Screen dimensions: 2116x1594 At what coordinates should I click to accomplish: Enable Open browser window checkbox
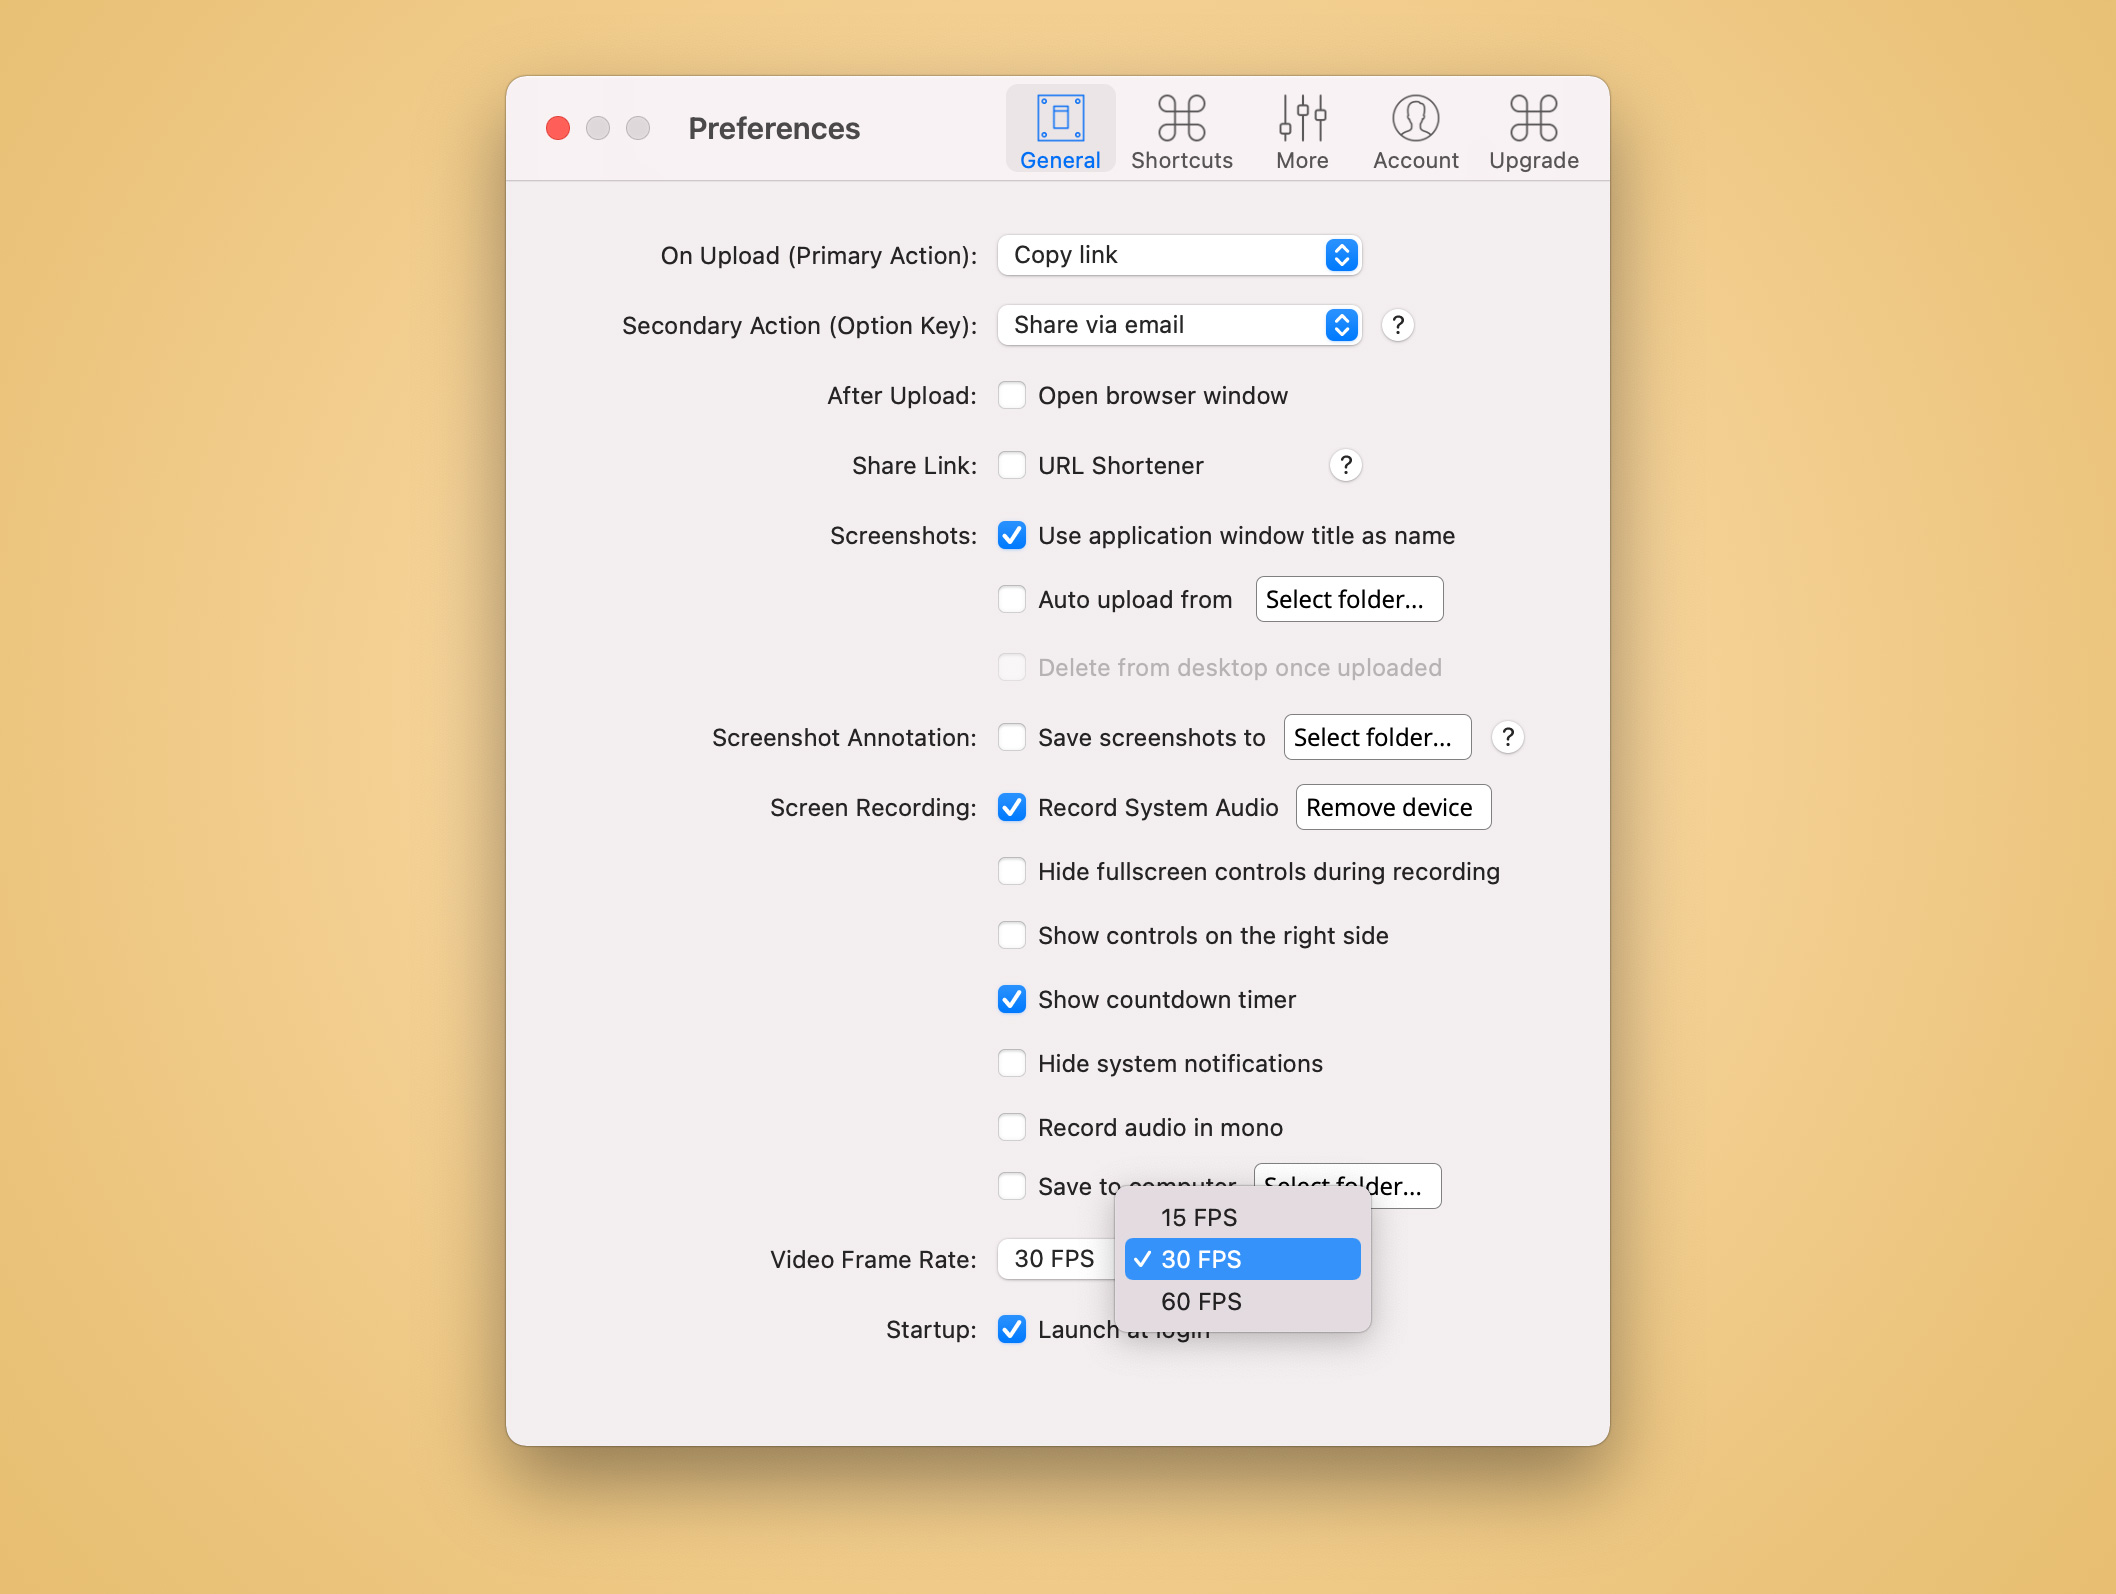(x=1012, y=395)
